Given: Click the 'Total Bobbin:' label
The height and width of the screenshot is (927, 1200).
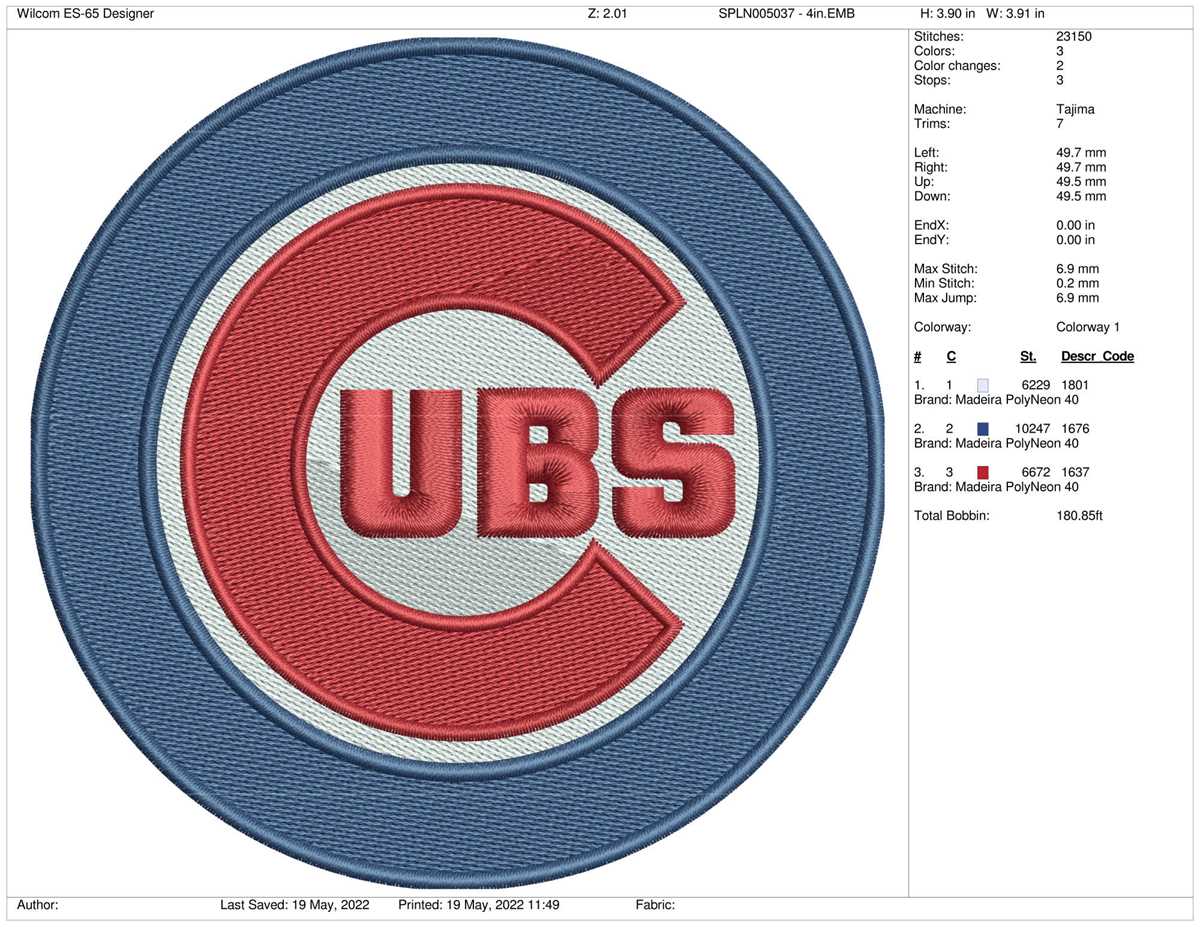Looking at the screenshot, I should click(951, 516).
